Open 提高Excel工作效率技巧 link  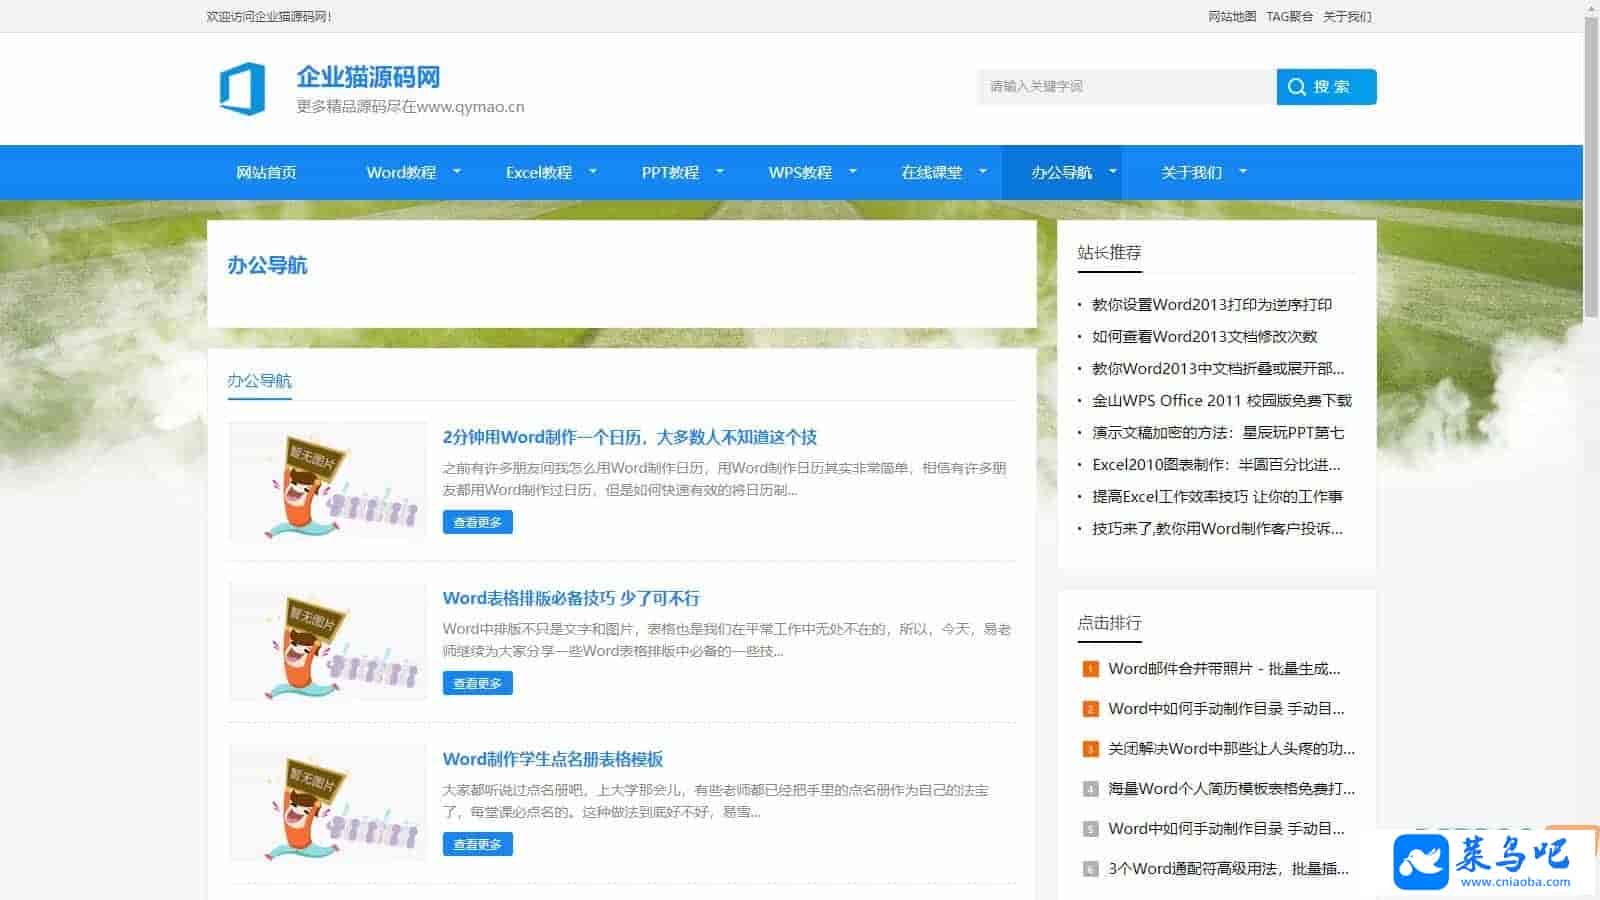[1217, 497]
